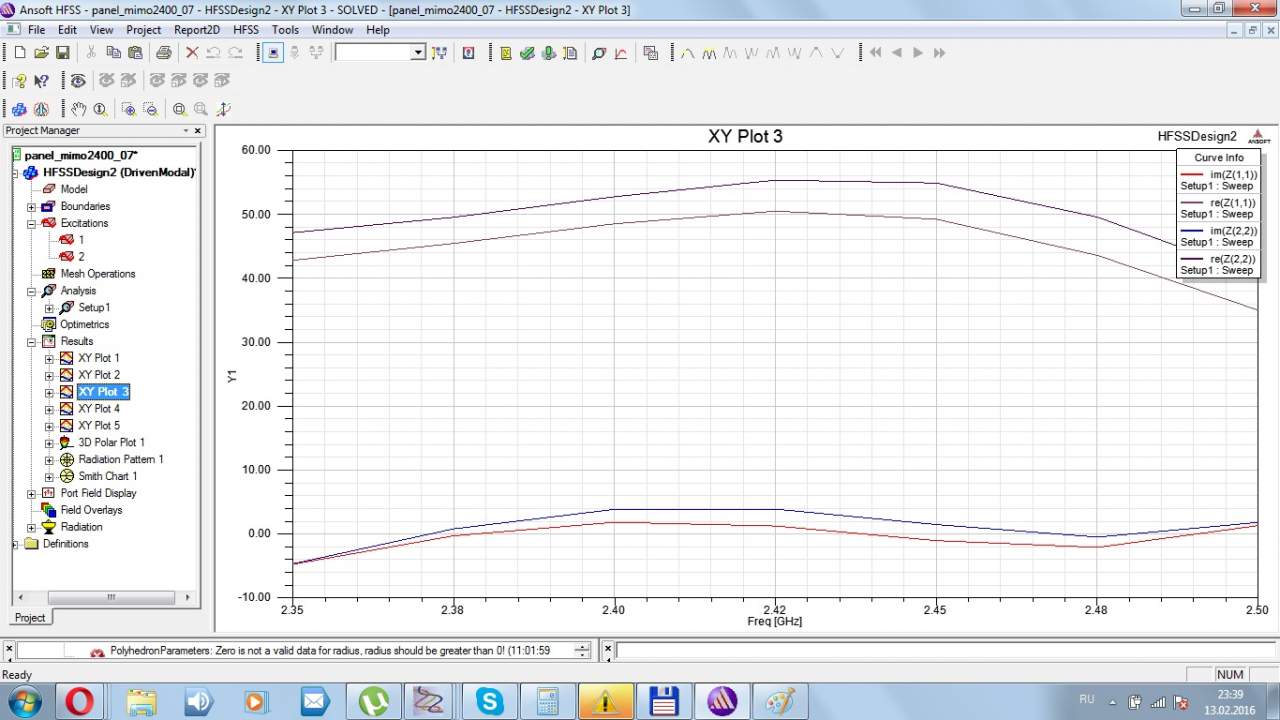This screenshot has height=720, width=1280.
Task: Fit all contents in view icon
Action: tap(179, 109)
